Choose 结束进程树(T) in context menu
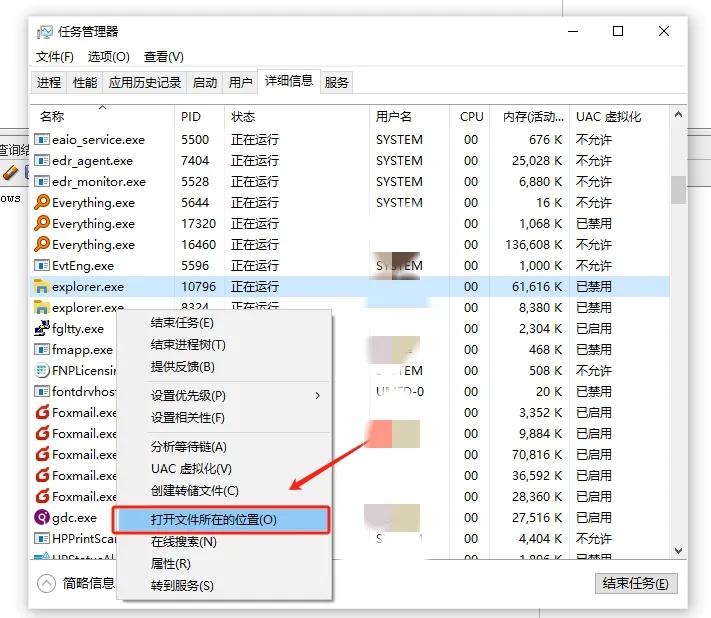 [224, 345]
